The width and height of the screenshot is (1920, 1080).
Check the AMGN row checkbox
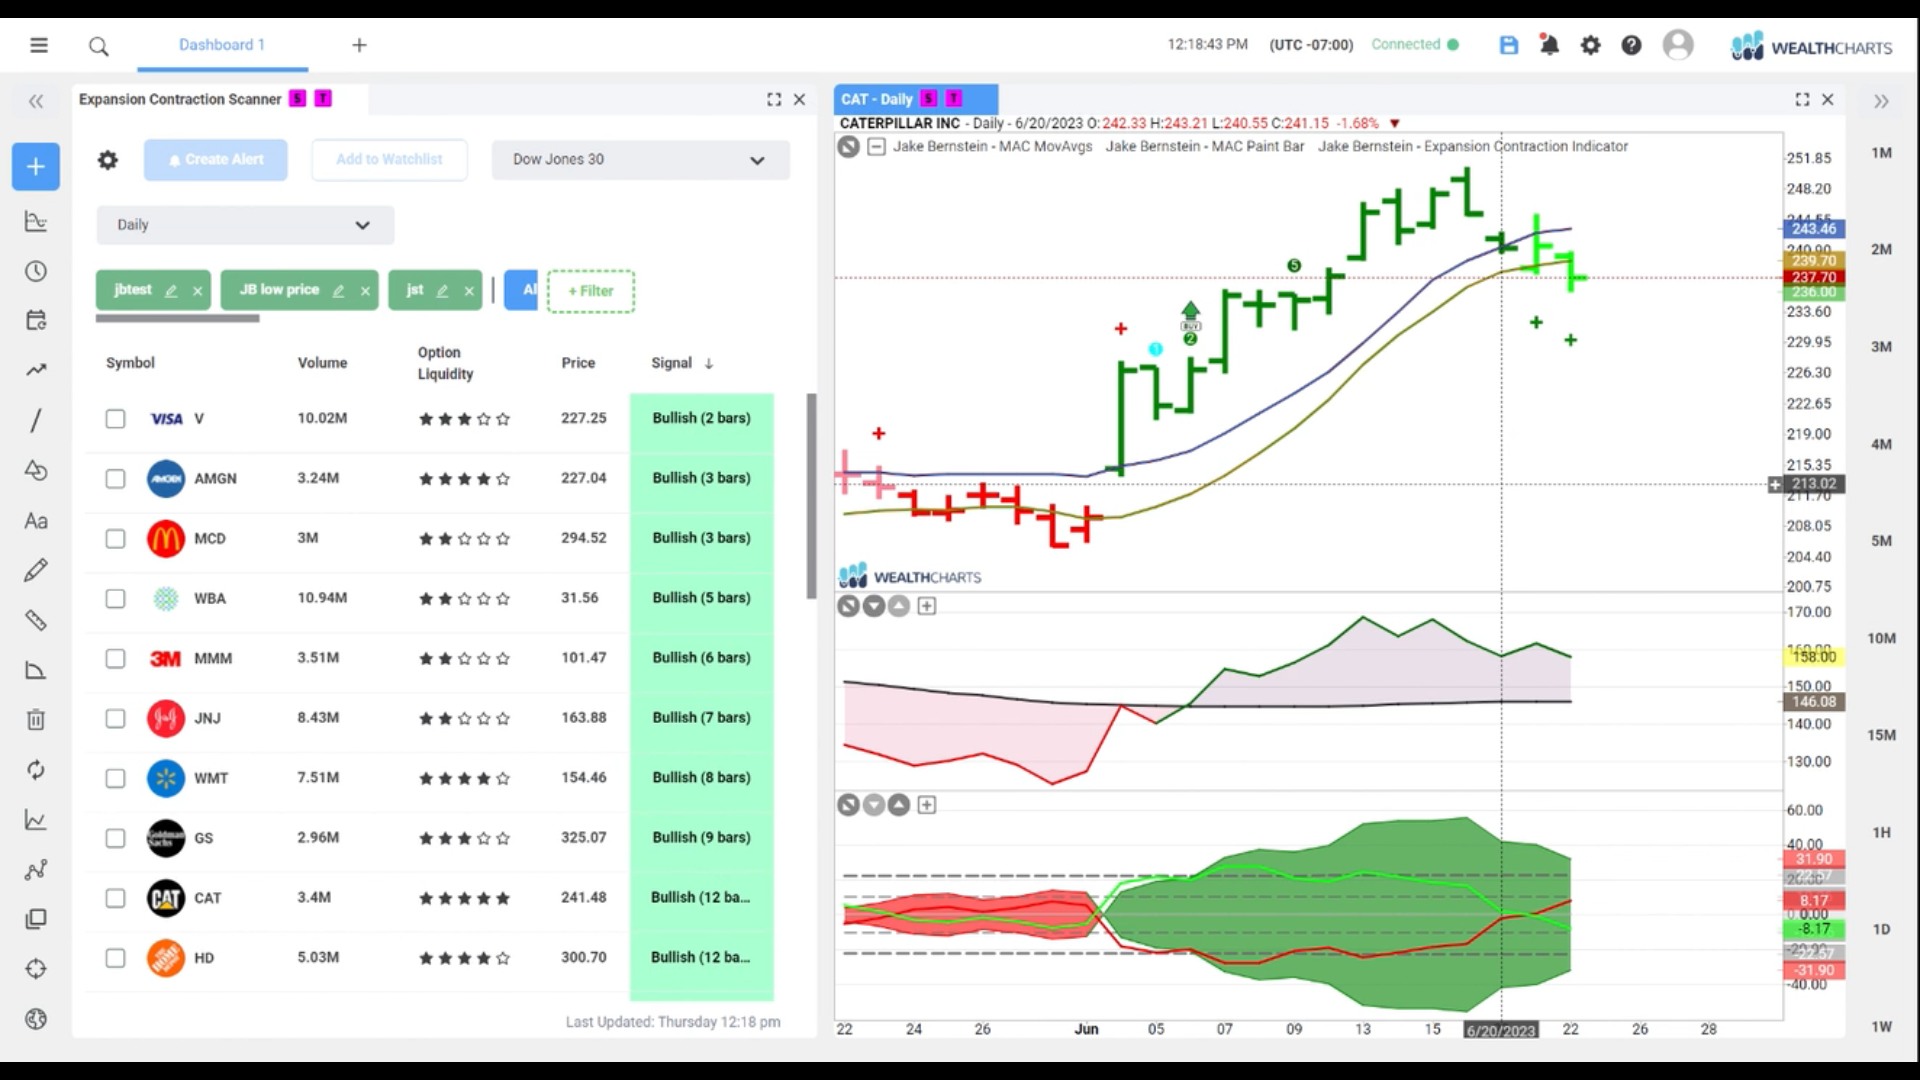(116, 479)
